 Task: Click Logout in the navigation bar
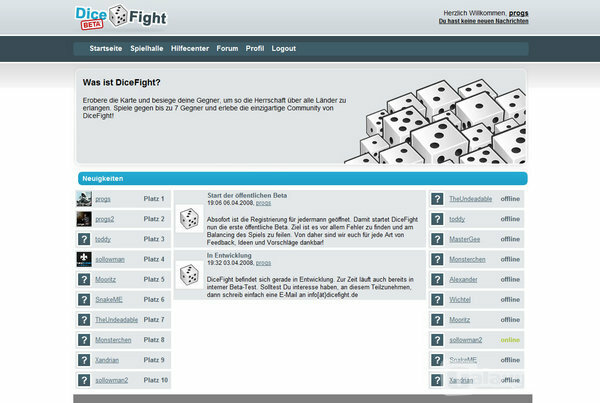pos(284,49)
